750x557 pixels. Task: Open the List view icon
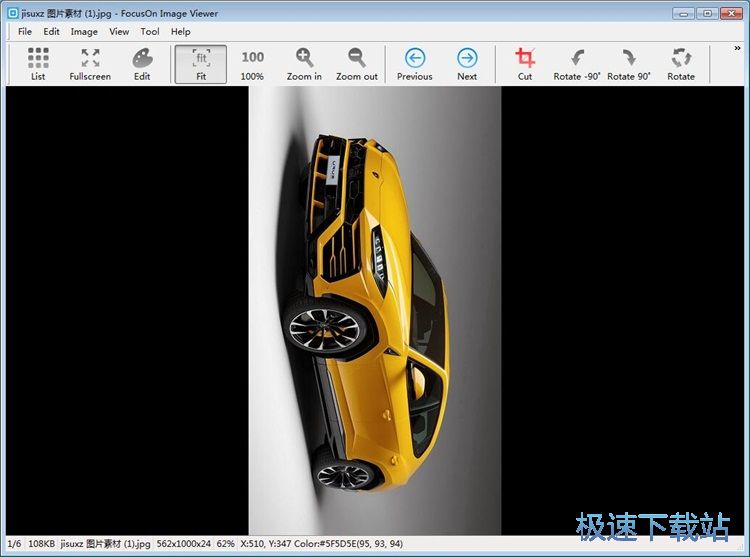pos(38,64)
